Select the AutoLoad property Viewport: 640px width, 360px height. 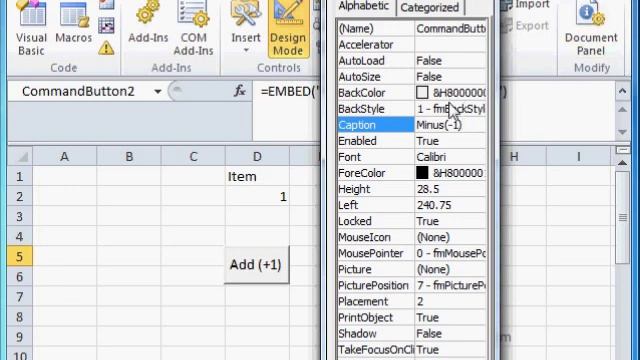pos(412,60)
